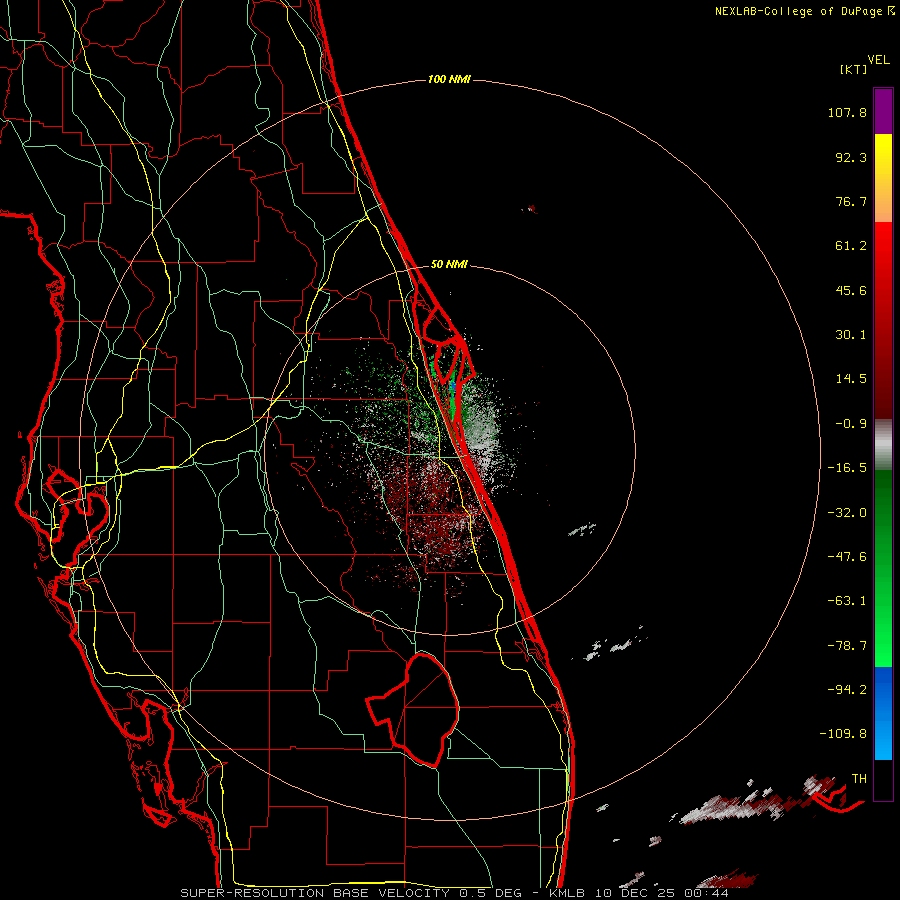900x900 pixels.
Task: Click the 100 NMI range ring label
Action: tap(449, 79)
